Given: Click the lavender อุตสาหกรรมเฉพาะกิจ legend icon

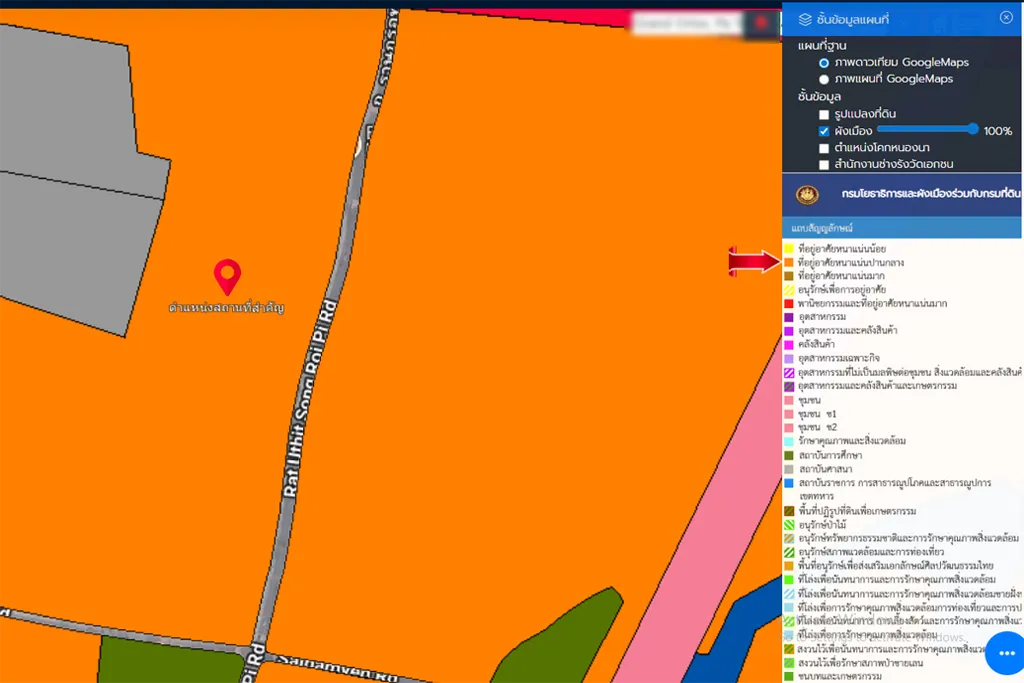Looking at the screenshot, I should point(789,358).
